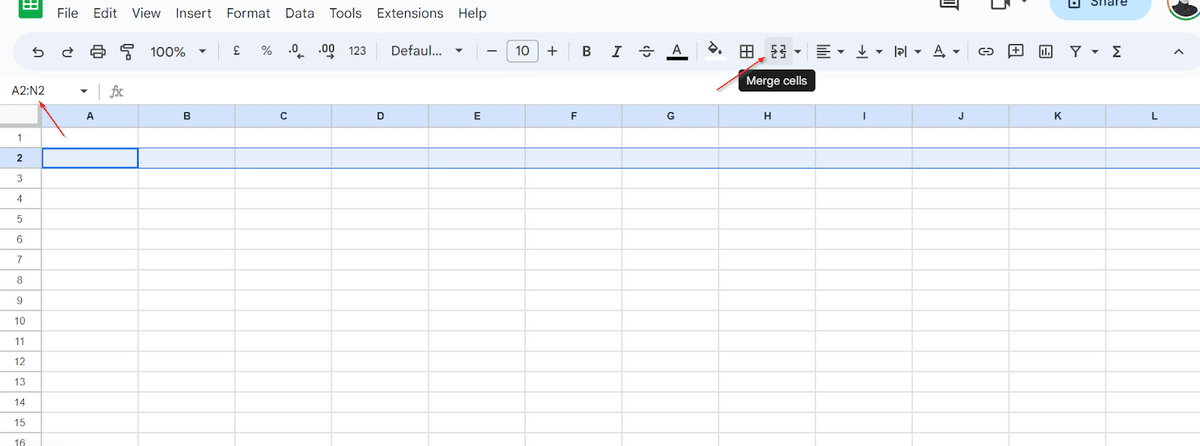Open the zoom 100% dropdown
This screenshot has height=446, width=1200.
(177, 51)
